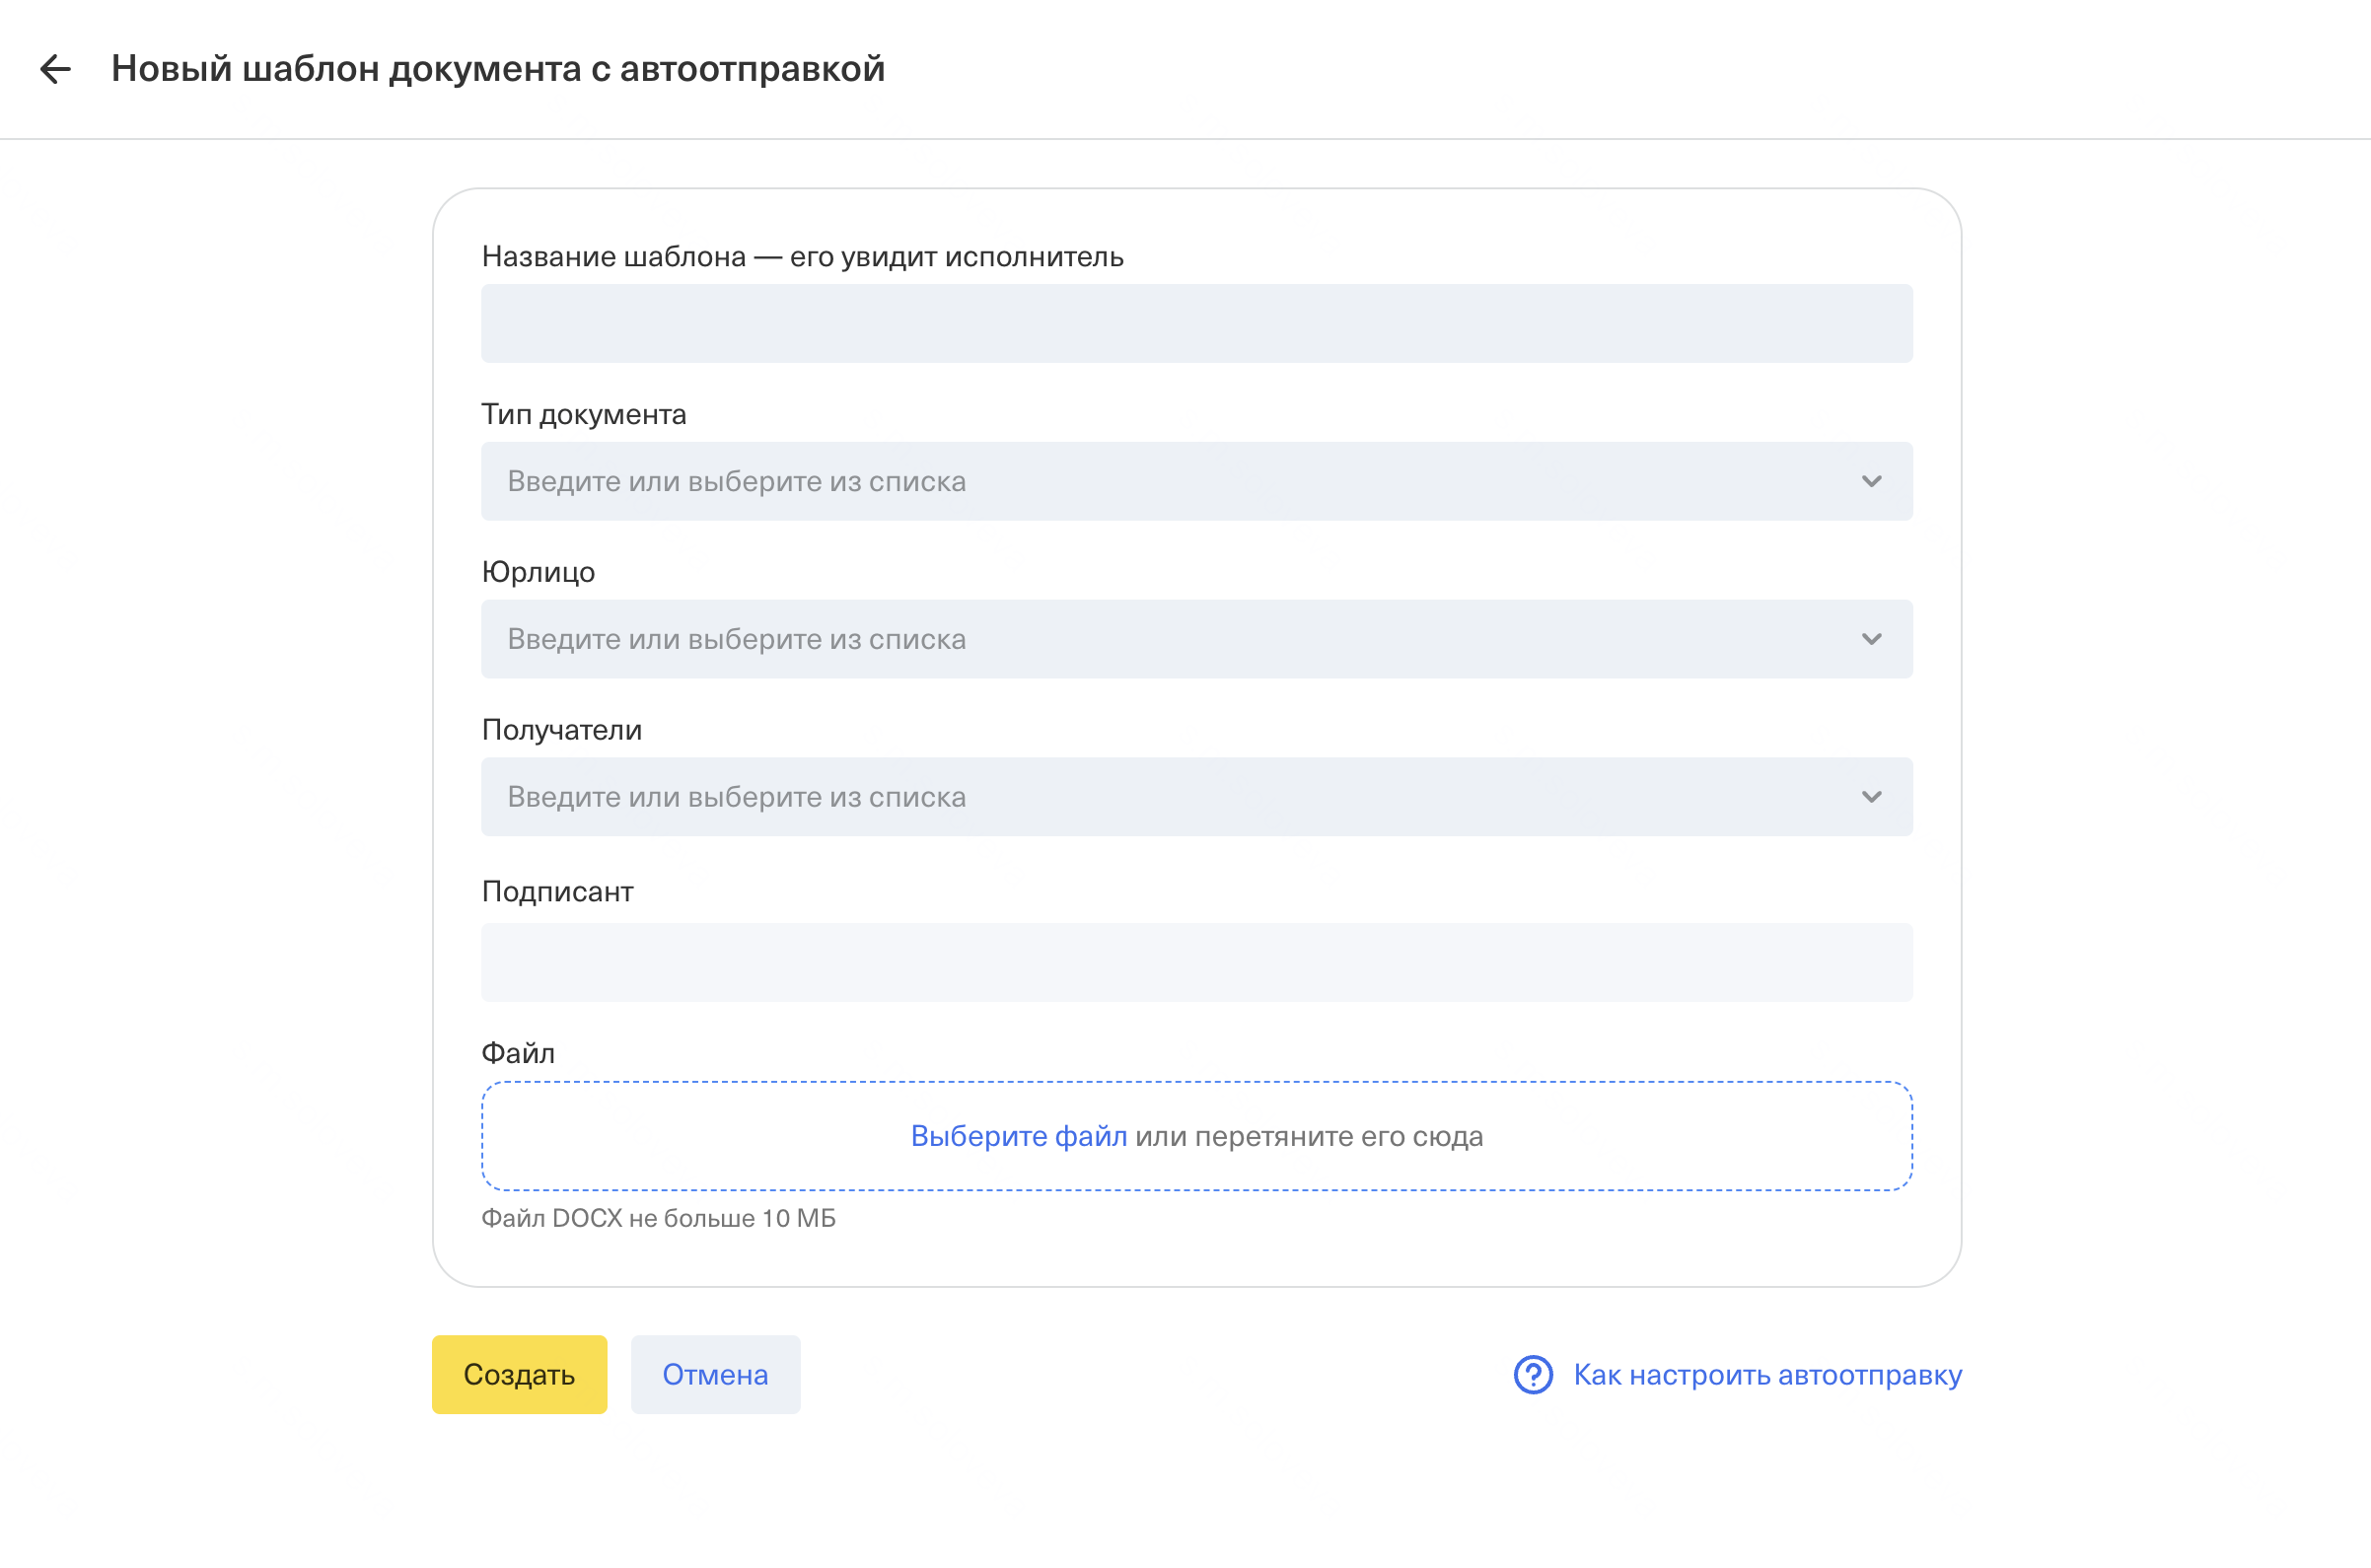This screenshot has height=1568, width=2371.
Task: Click the Название шаблона field label
Action: pyautogui.click(x=802, y=257)
